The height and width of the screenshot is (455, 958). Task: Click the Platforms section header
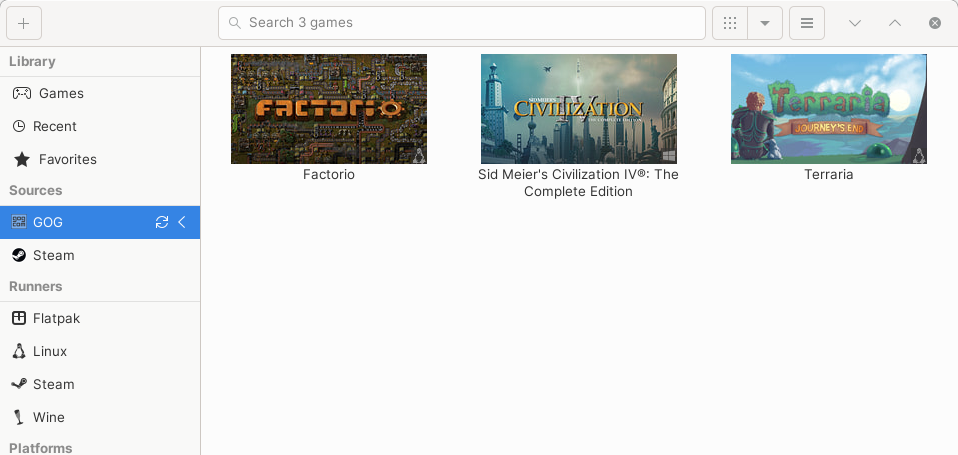tap(40, 448)
